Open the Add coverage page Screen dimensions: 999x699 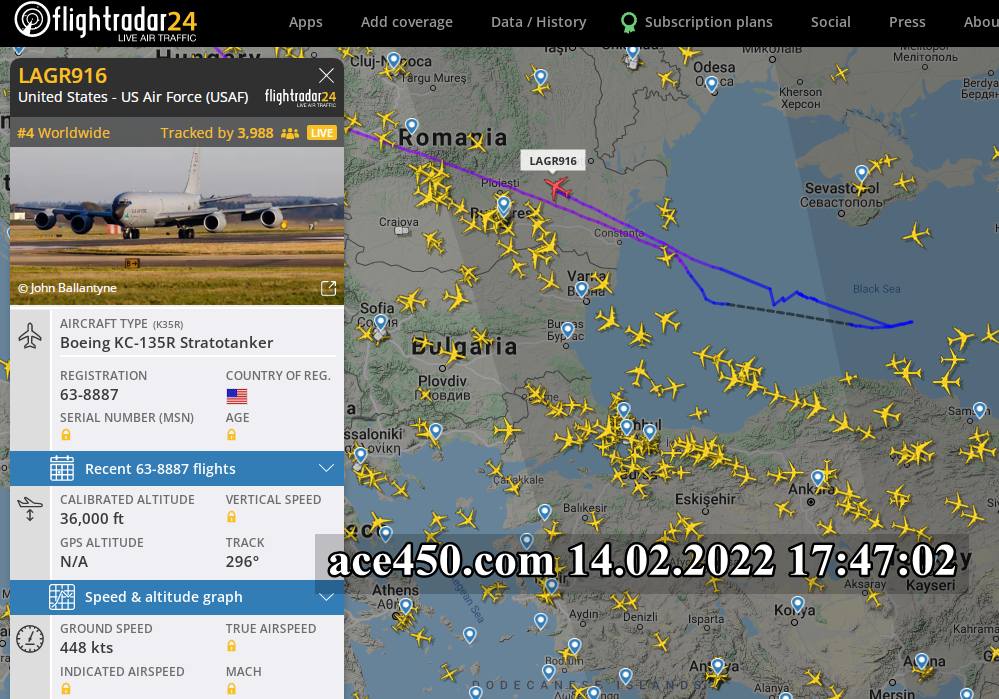pyautogui.click(x=406, y=22)
